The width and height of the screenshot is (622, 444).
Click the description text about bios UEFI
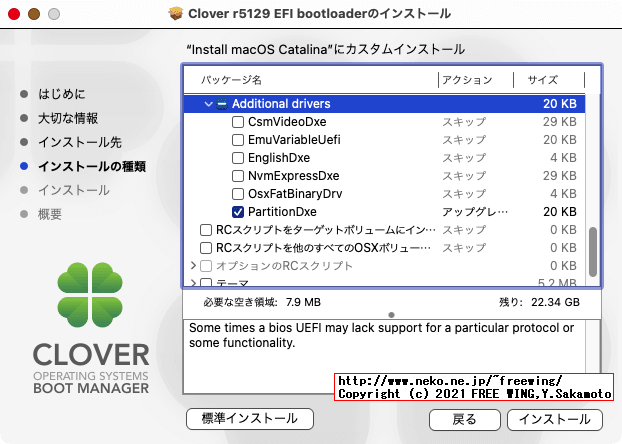click(381, 335)
